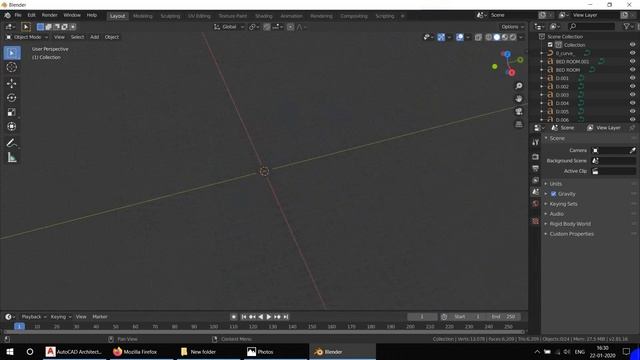Open the Active Tool properties tab
This screenshot has width=640, height=360.
536,142
